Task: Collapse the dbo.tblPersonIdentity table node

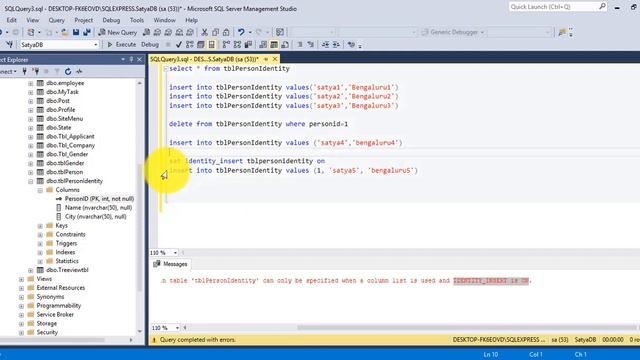Action: click(x=31, y=181)
